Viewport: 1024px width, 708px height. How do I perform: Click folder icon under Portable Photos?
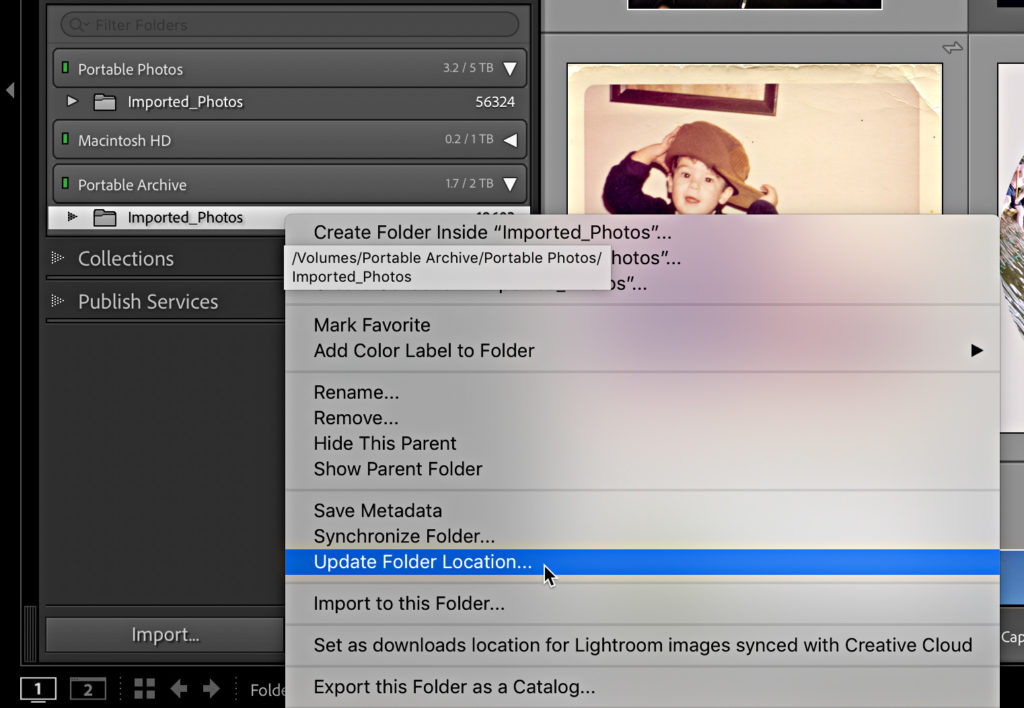[x=104, y=102]
